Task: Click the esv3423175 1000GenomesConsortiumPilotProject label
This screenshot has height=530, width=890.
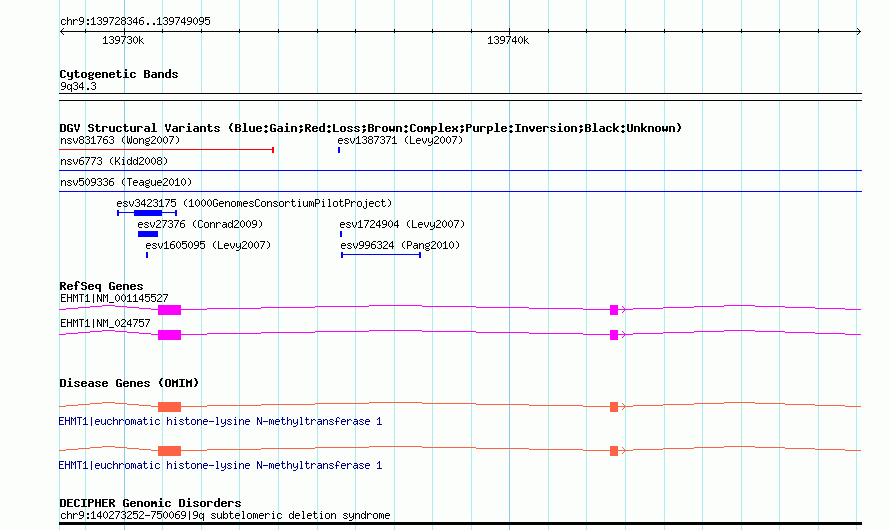Action: tap(254, 203)
